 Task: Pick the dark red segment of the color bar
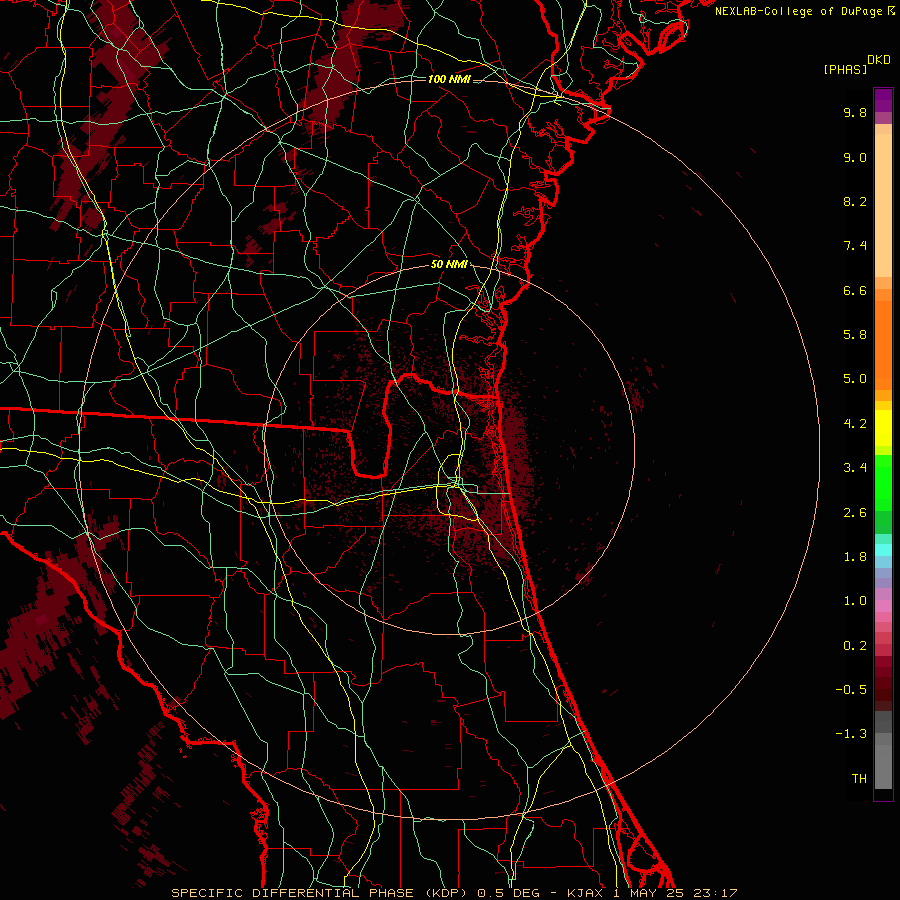(883, 683)
